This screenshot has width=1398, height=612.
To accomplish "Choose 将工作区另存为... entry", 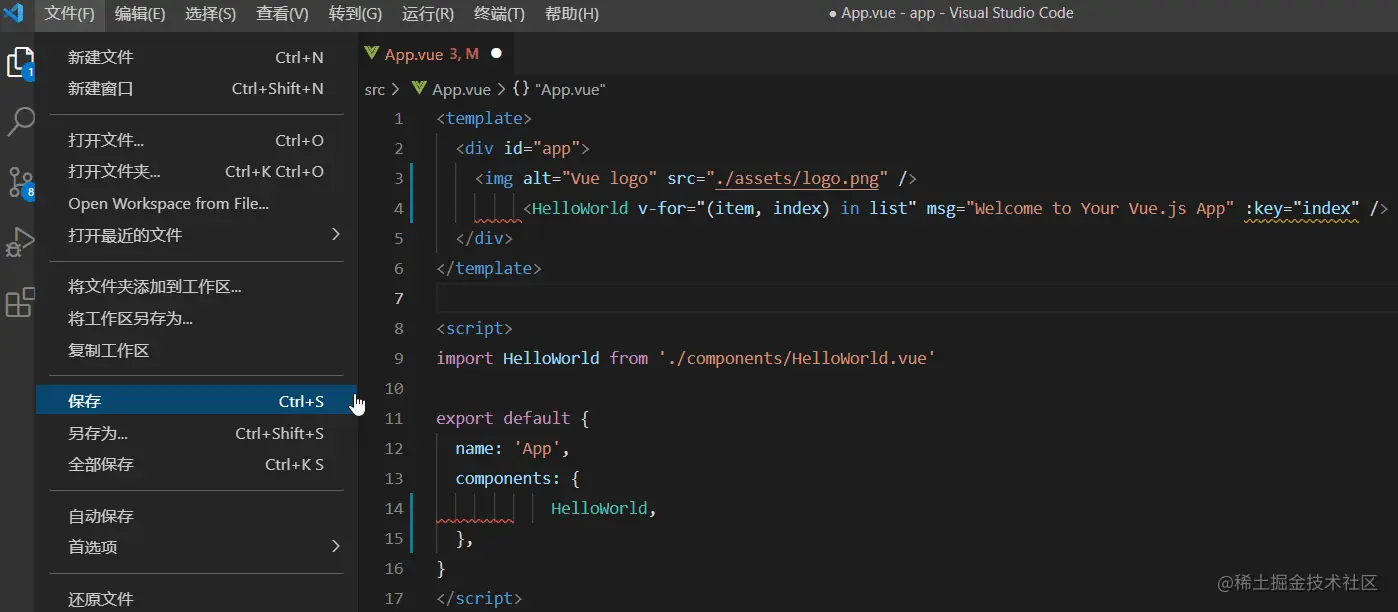I will [x=196, y=319].
